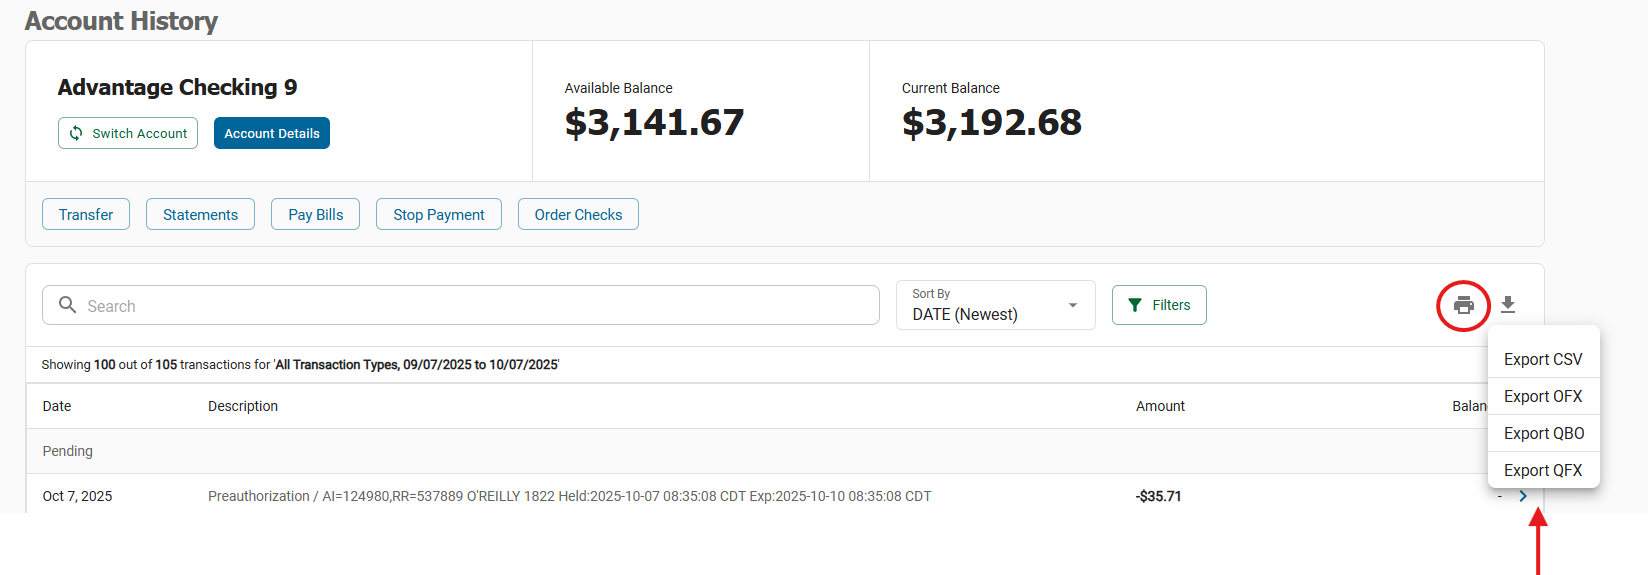This screenshot has width=1648, height=575.
Task: Click the search magnifier icon
Action: (x=67, y=305)
